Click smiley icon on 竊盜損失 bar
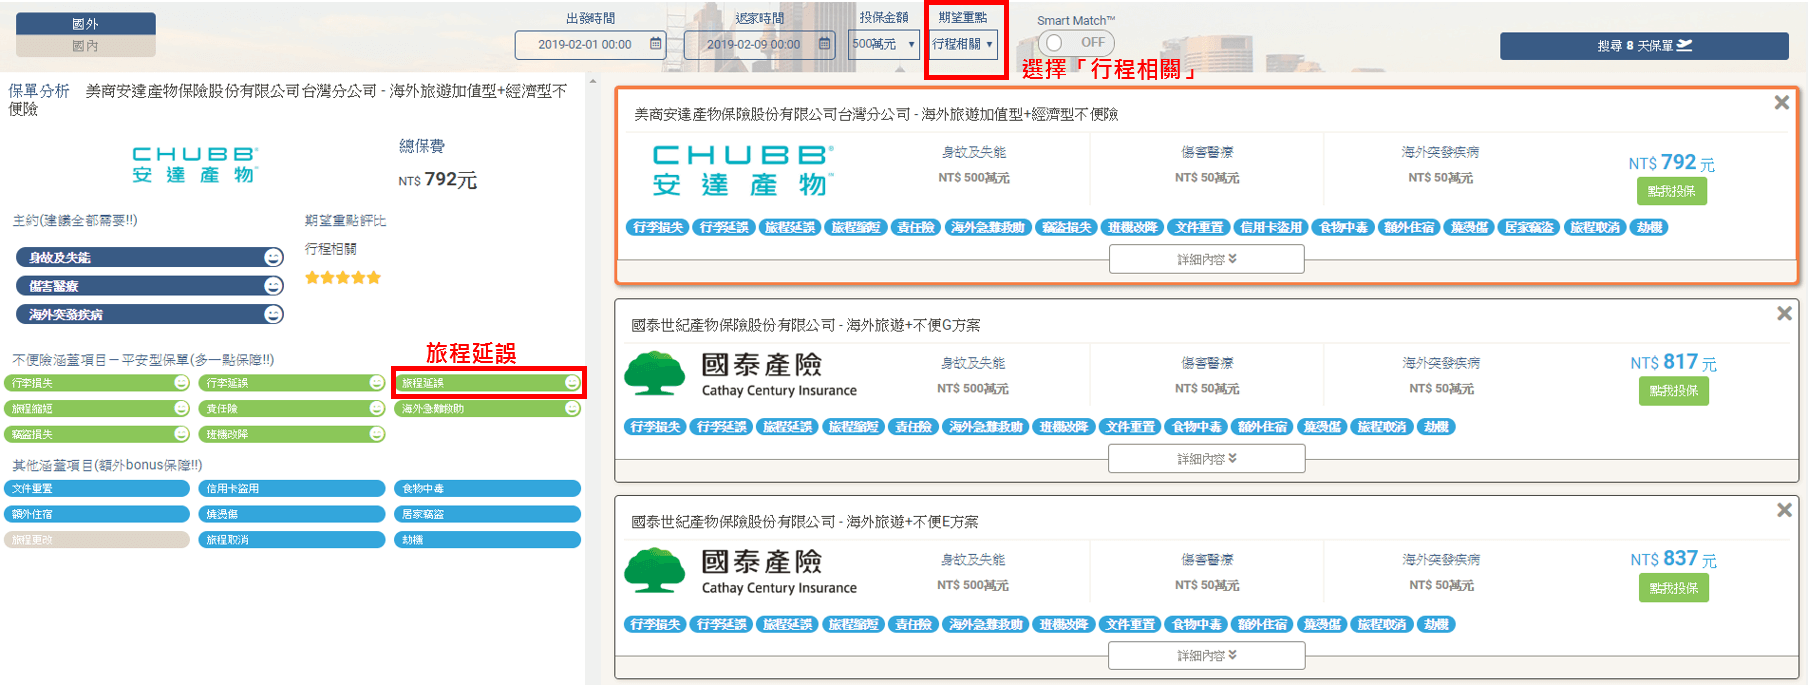 181,434
